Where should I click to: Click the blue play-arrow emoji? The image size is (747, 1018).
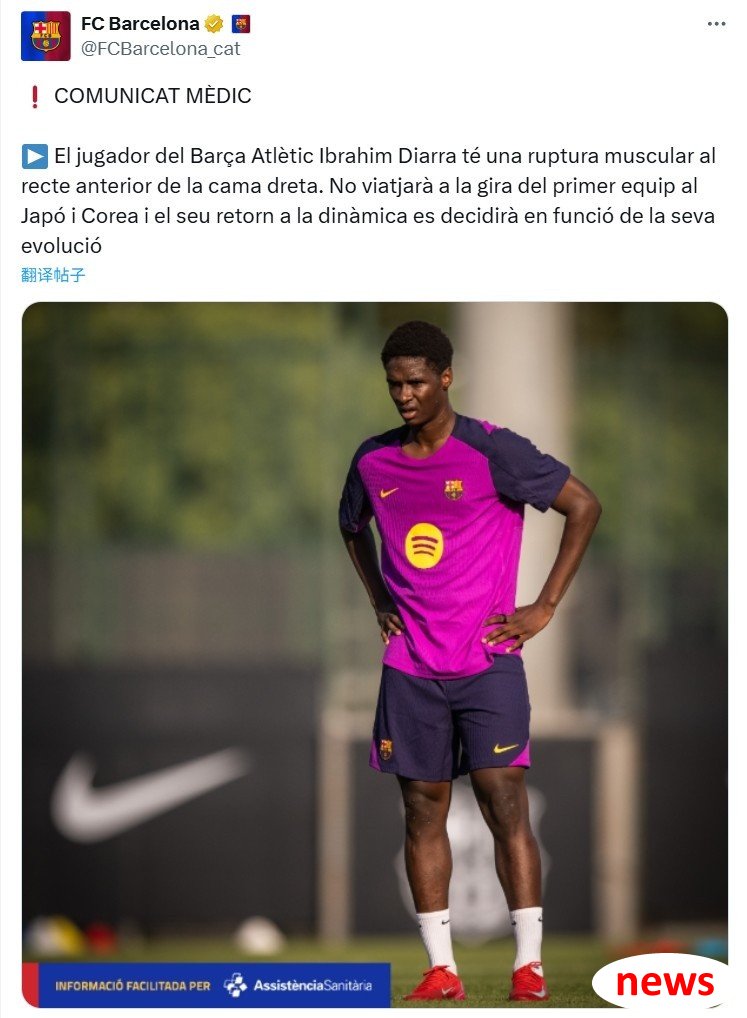[34, 156]
